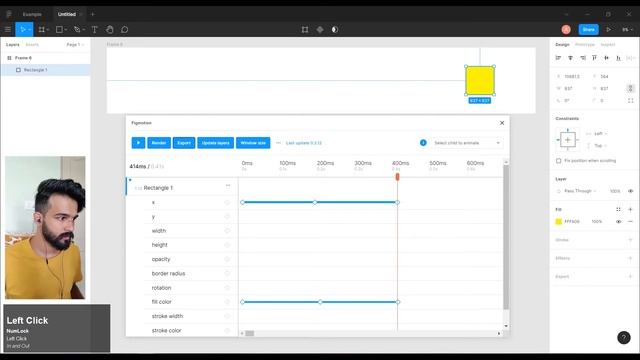Open the help question mark button
The image size is (640, 360).
coord(624,338)
